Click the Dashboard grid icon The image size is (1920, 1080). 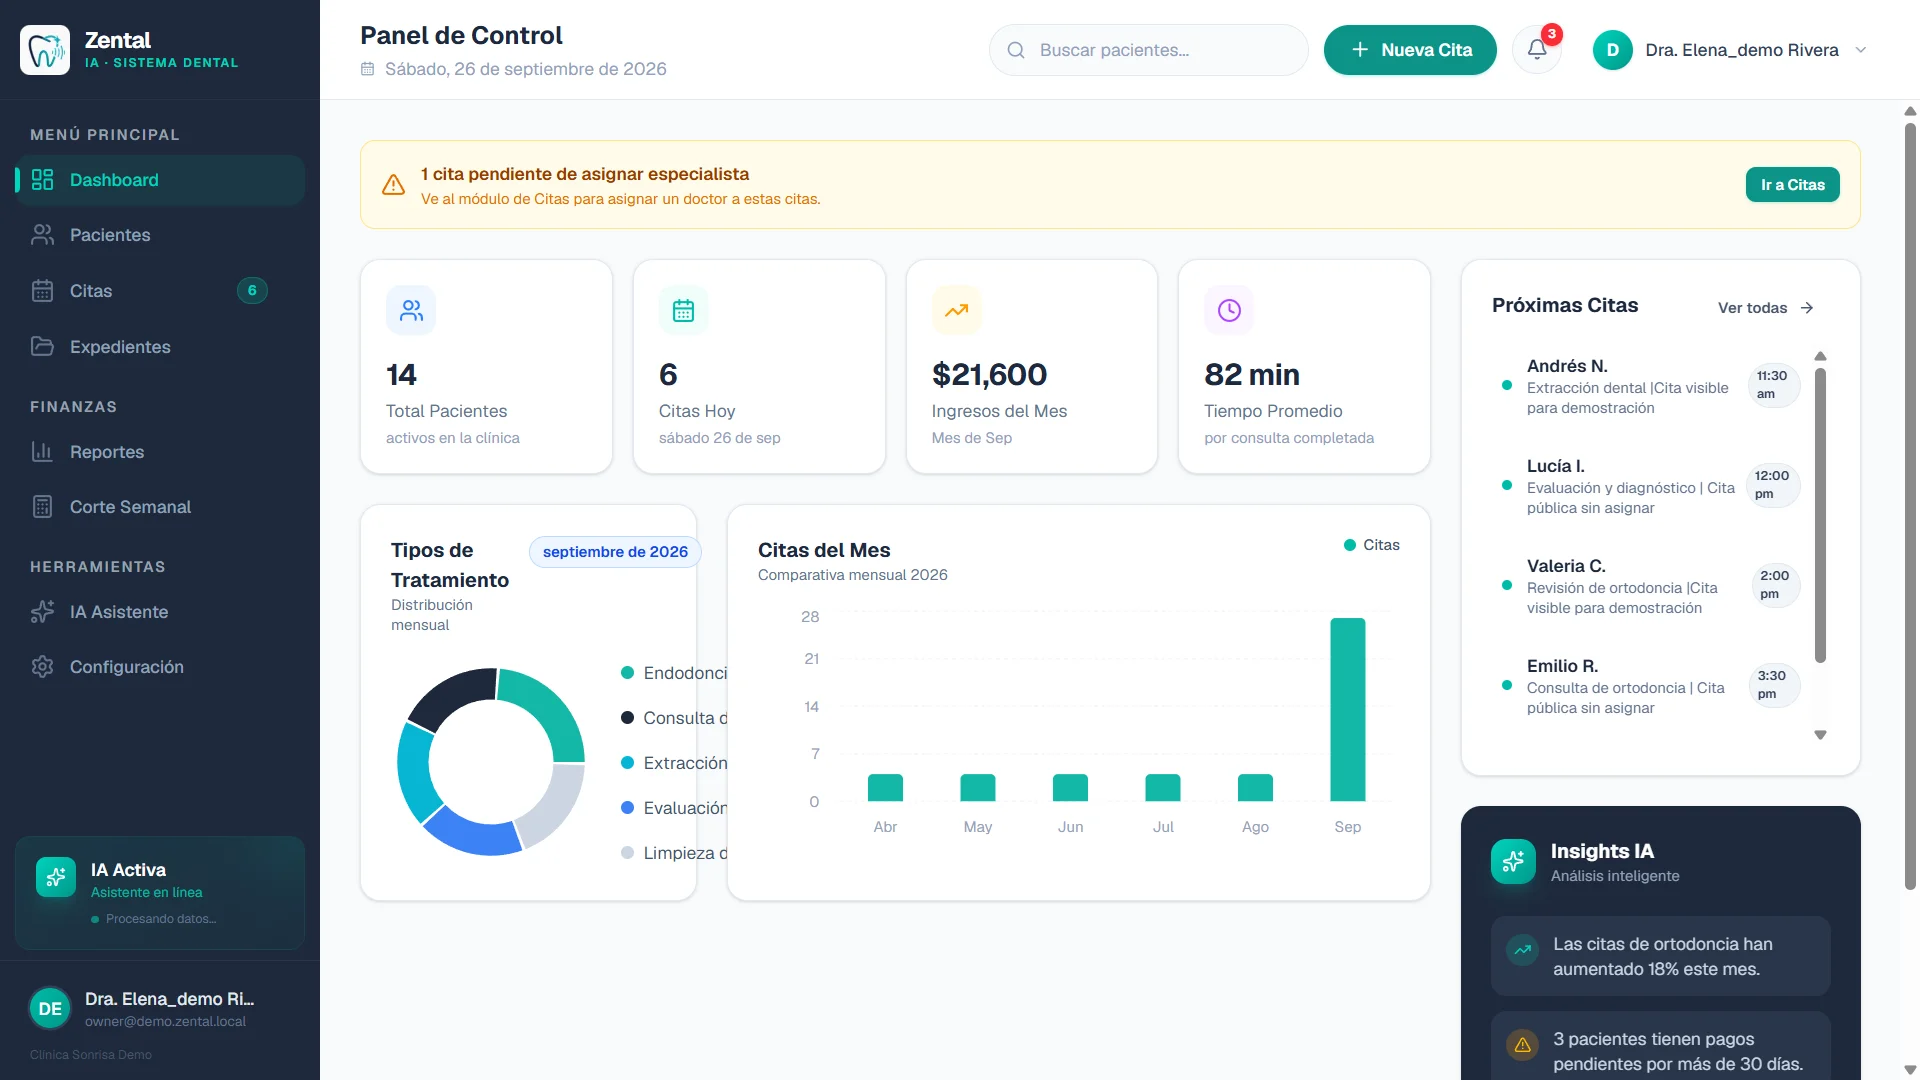(42, 180)
